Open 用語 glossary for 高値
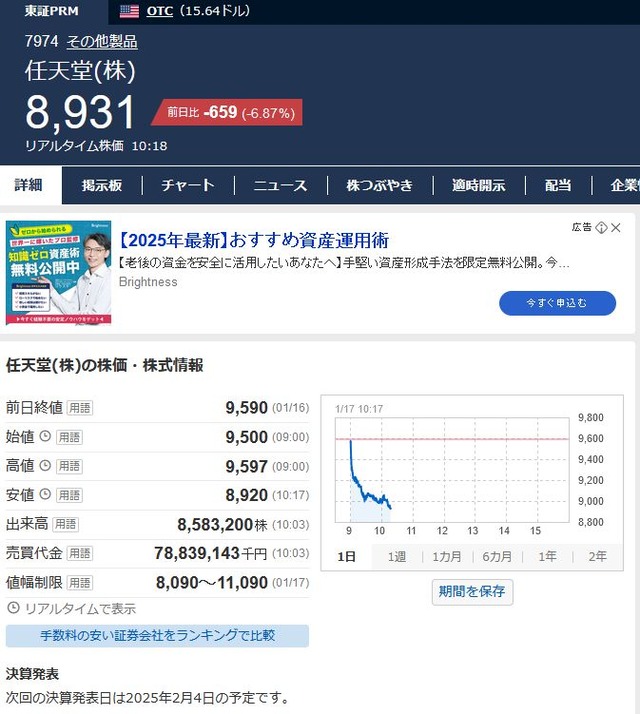640x714 pixels. coord(69,466)
